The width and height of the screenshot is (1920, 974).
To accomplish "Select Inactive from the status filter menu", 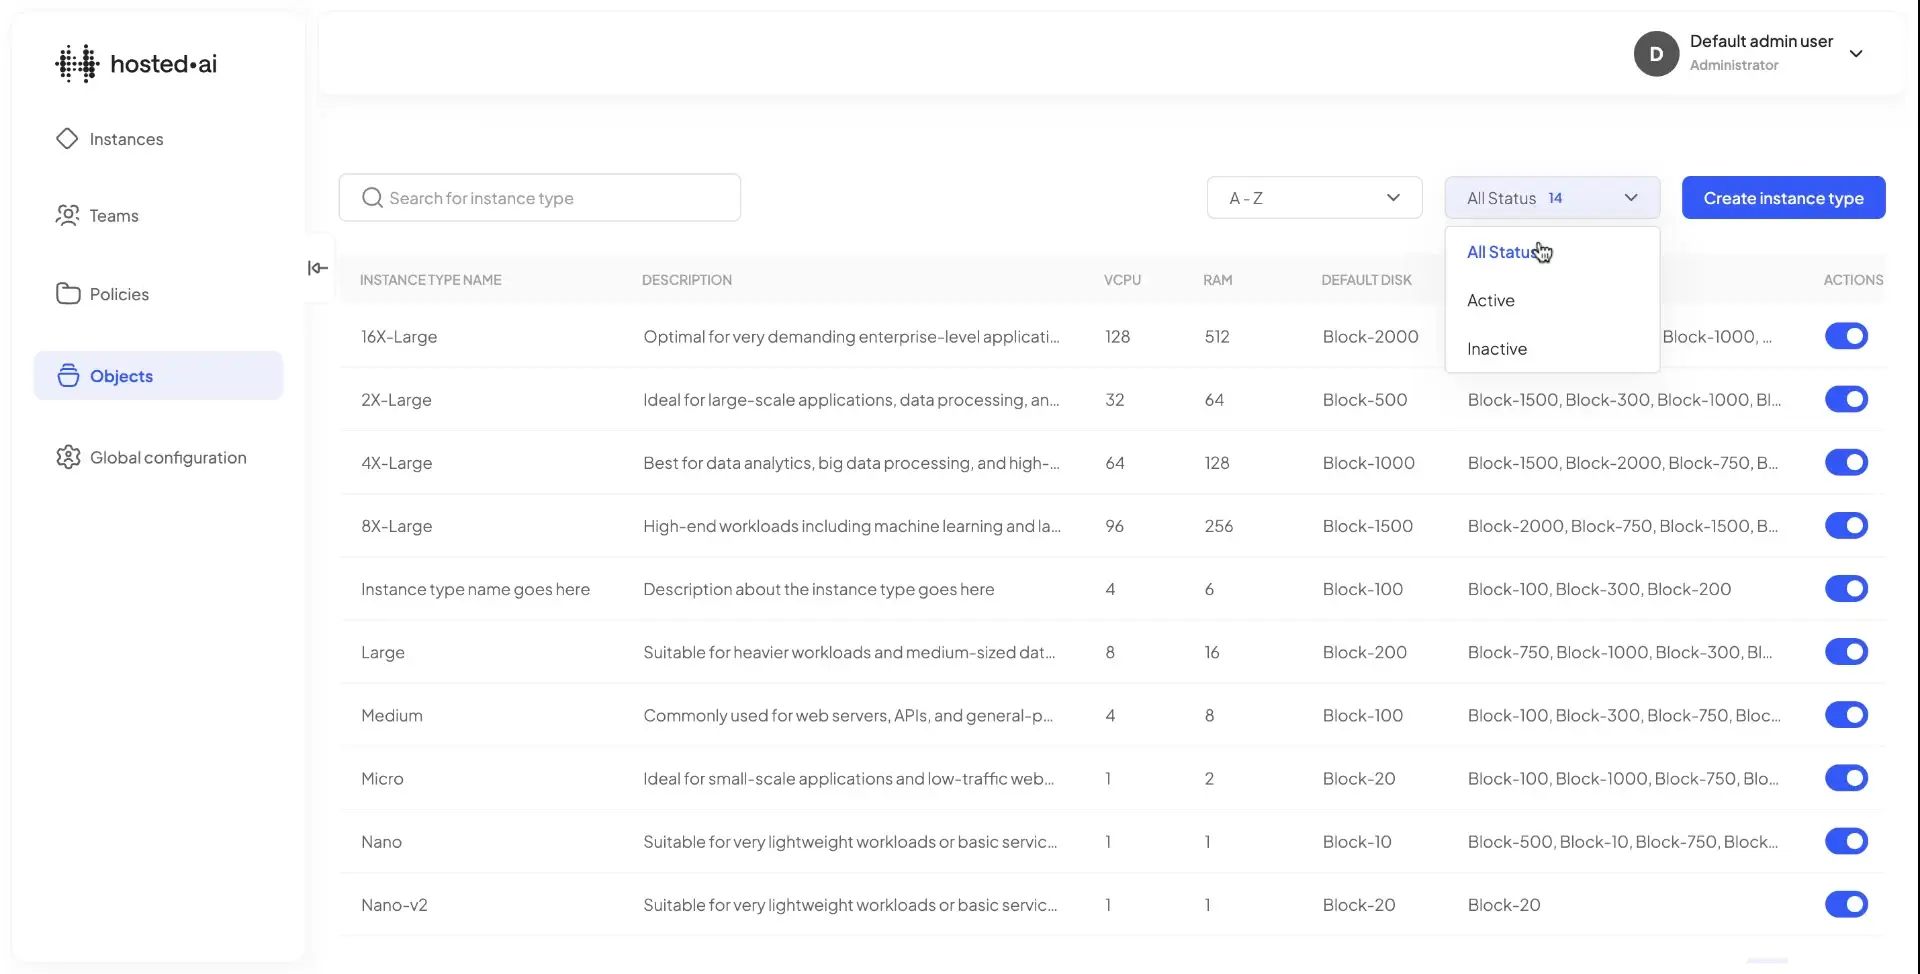I will click(x=1496, y=348).
